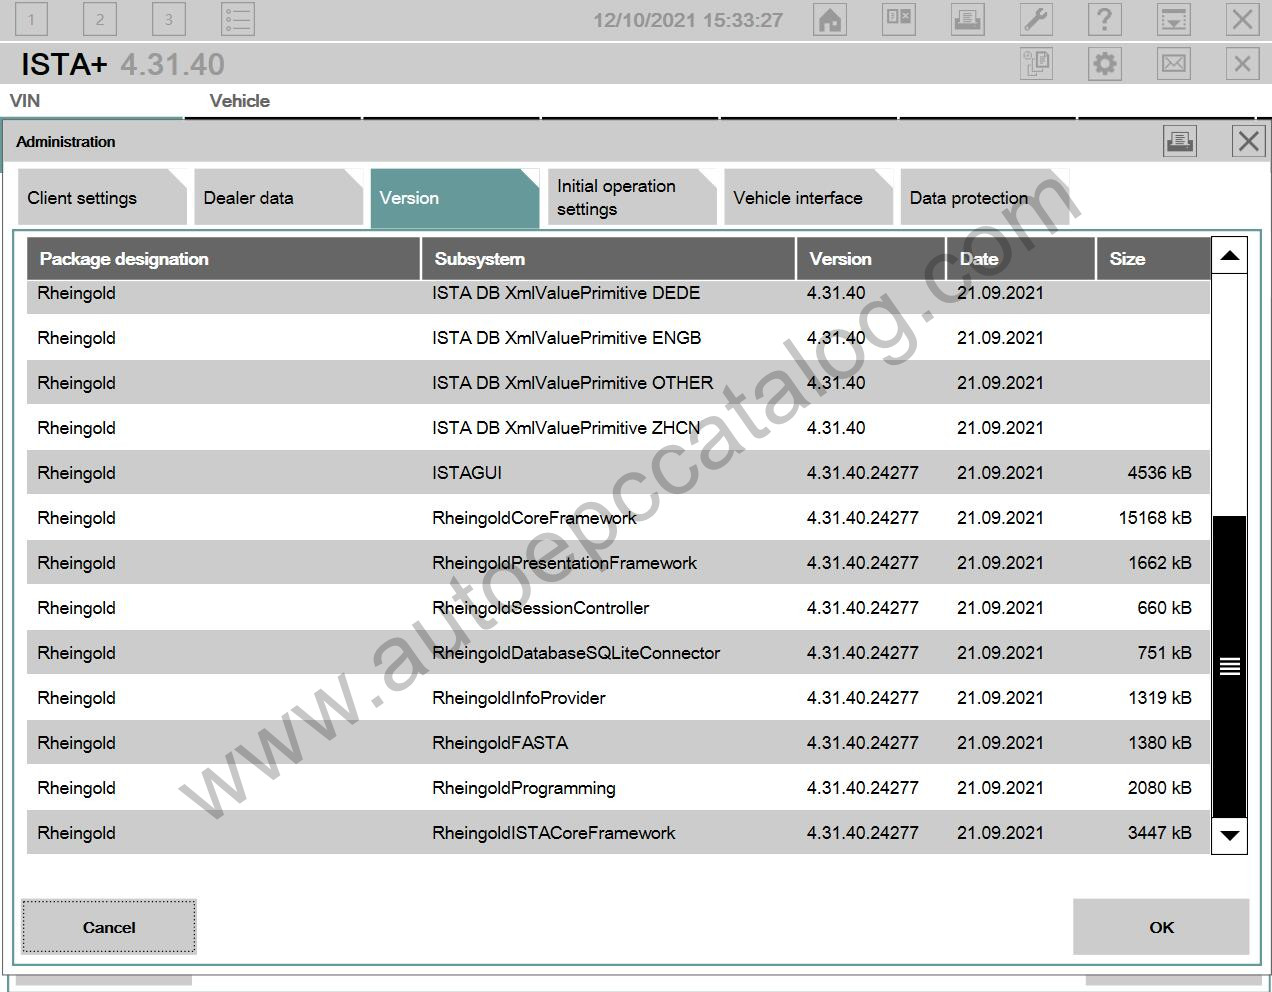Click the black scrollbar thumb
This screenshot has width=1272, height=992.
pos(1229,666)
